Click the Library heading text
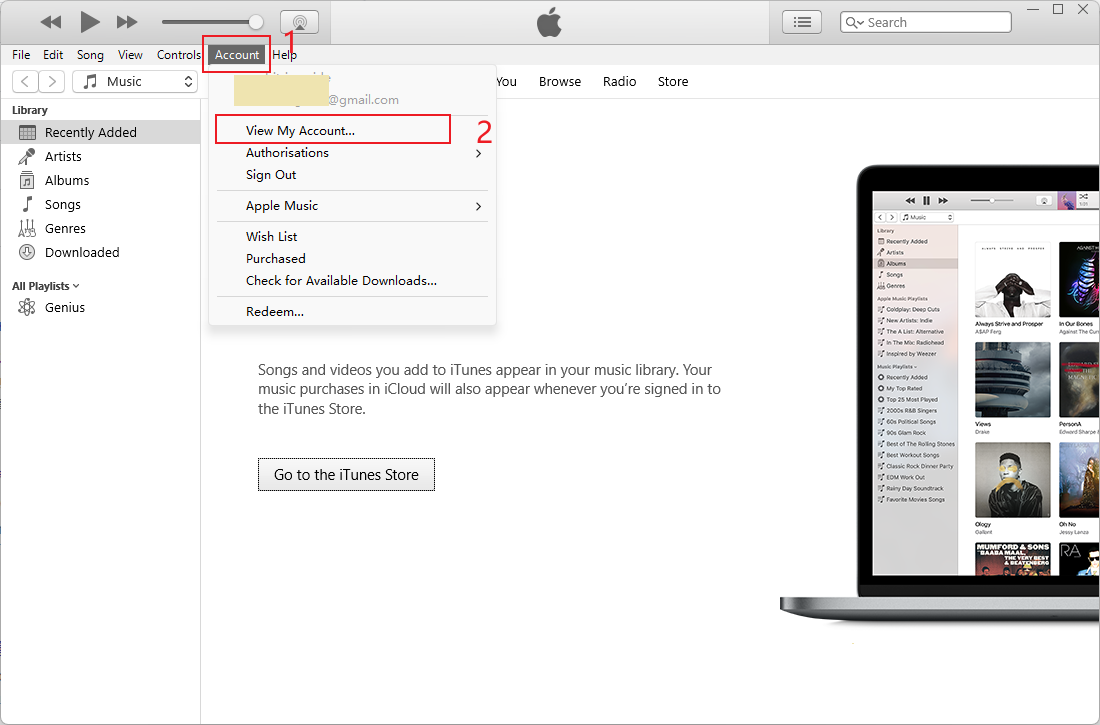1100x725 pixels. tap(29, 110)
